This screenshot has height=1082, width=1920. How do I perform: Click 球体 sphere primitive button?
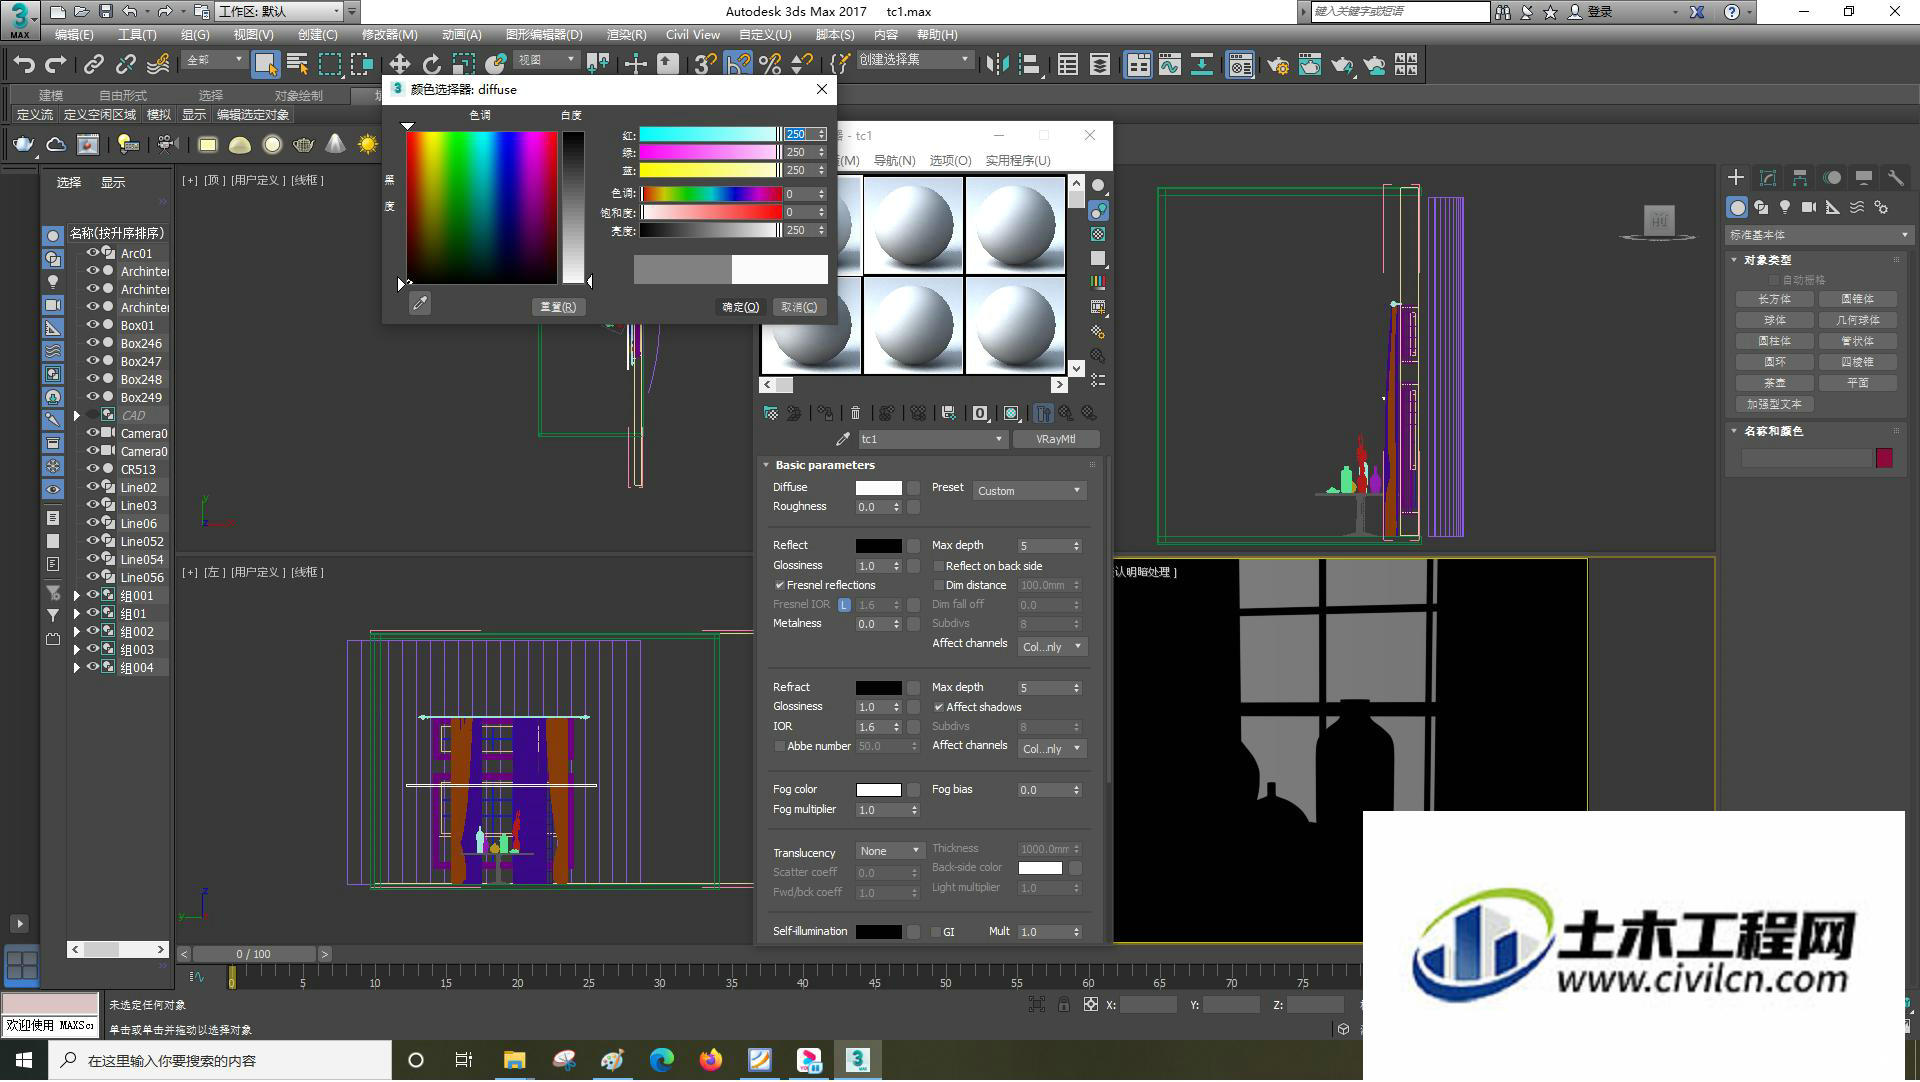[1775, 320]
